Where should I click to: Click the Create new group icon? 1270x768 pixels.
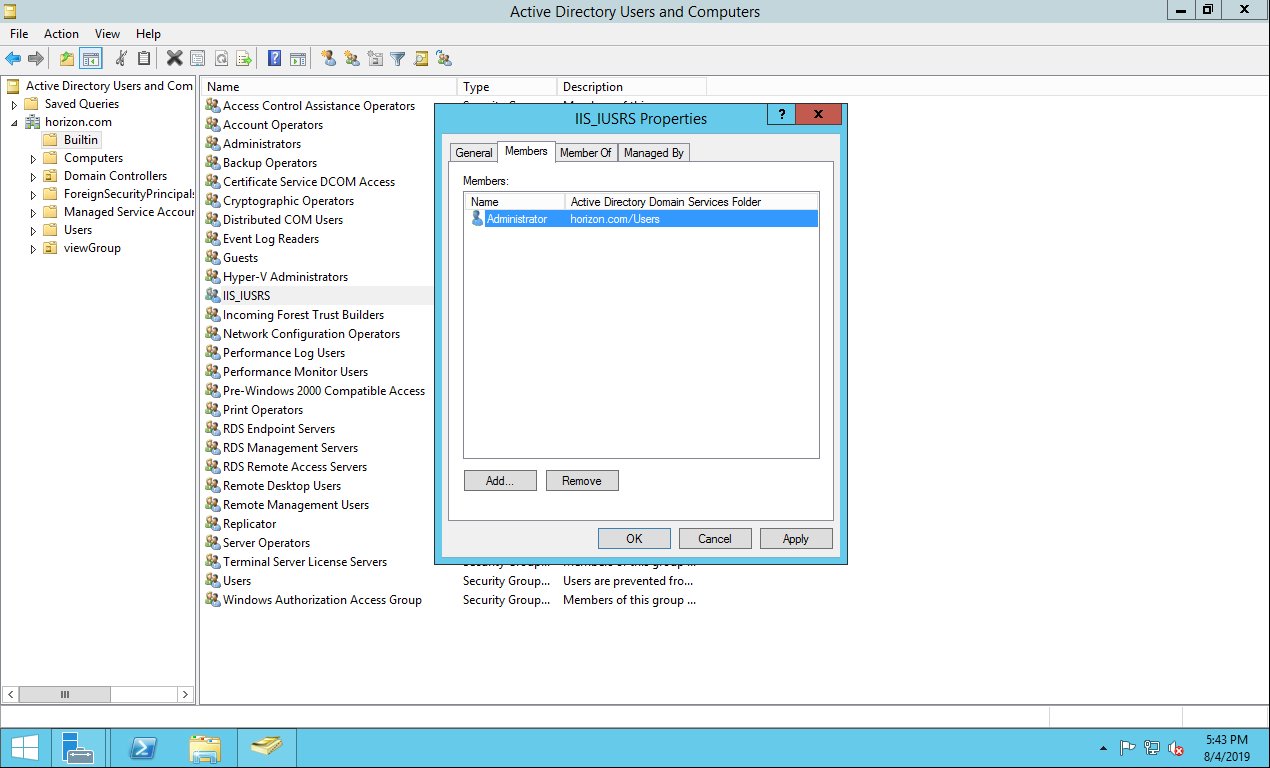coord(352,59)
